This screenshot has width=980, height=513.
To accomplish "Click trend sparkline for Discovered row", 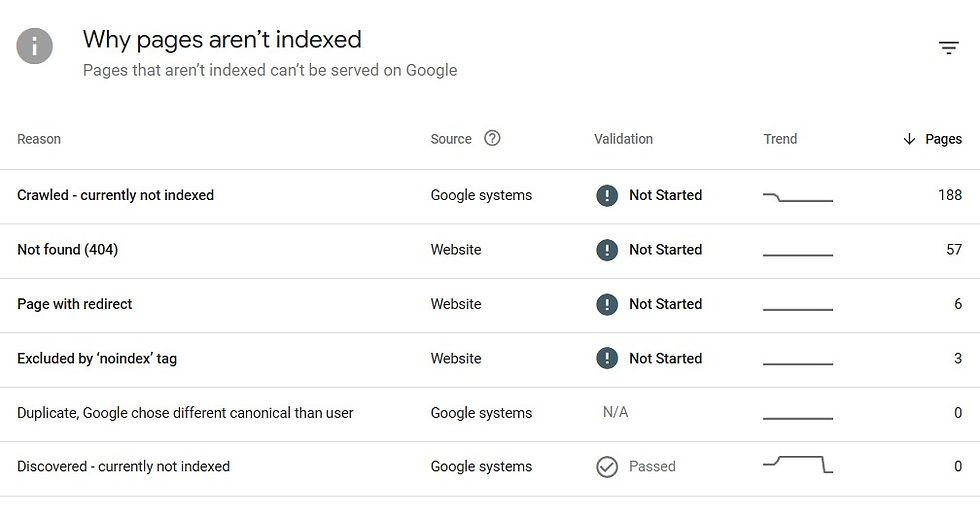I will (798, 464).
